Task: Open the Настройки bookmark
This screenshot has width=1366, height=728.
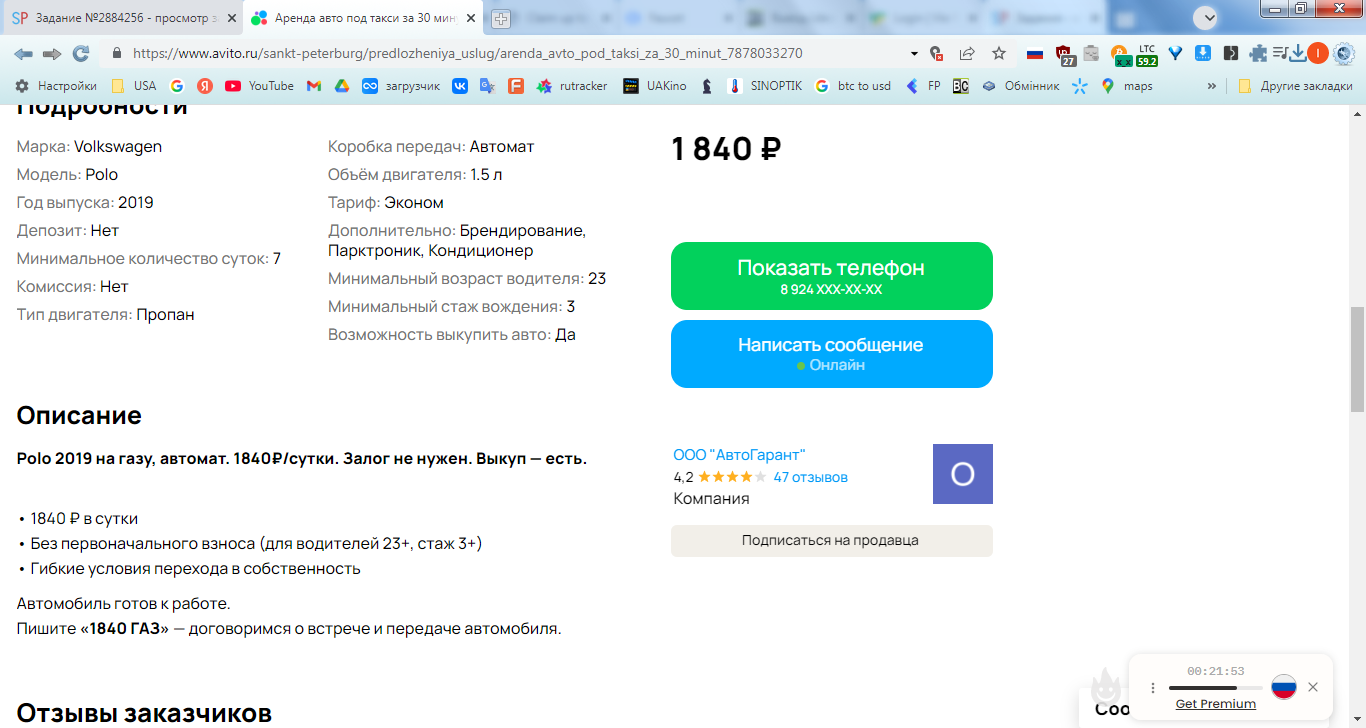Action: point(56,86)
